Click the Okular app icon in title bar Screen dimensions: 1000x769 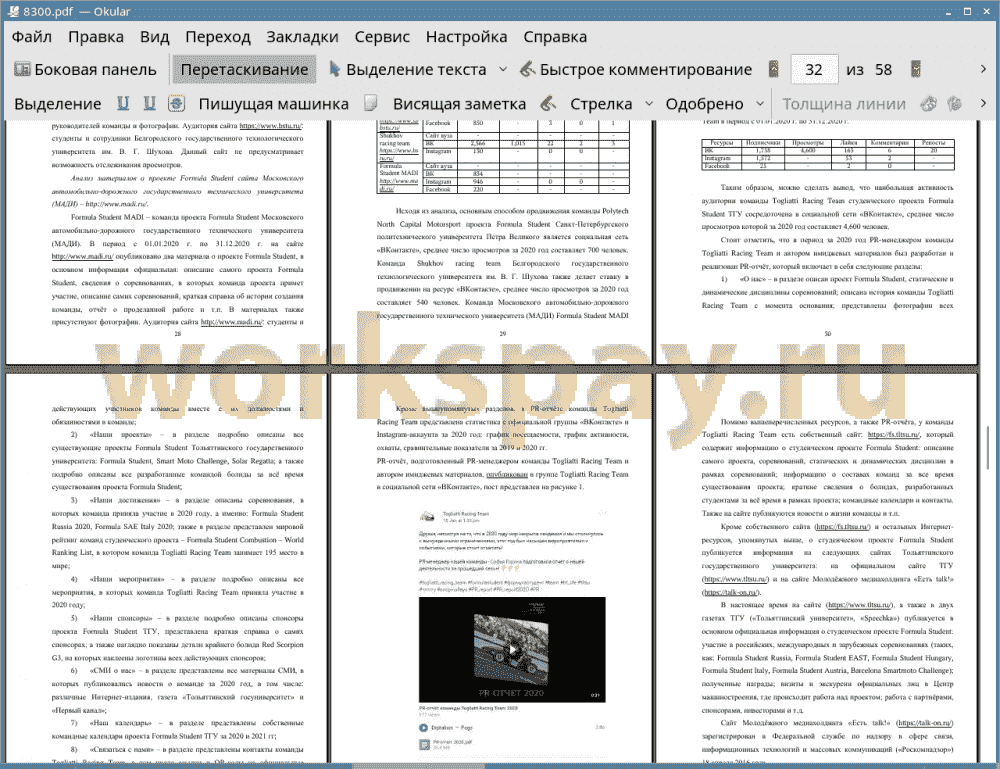[x=13, y=11]
